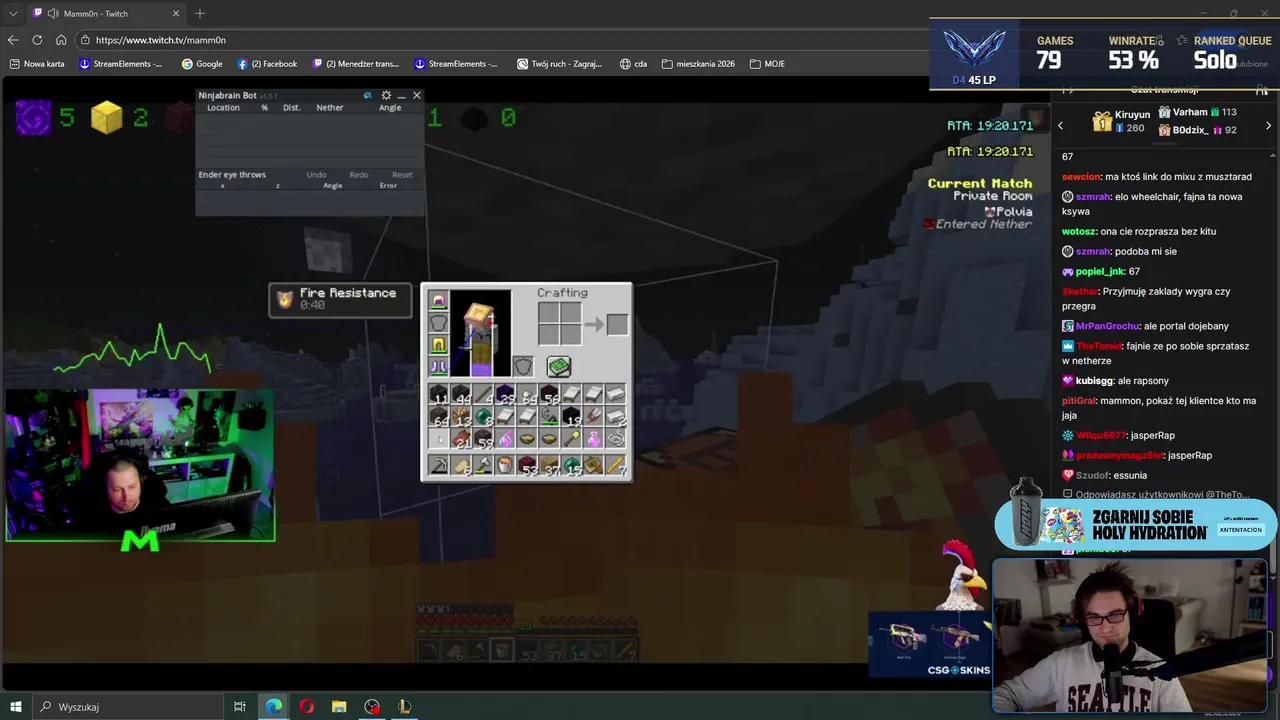
Task: Go back in the browser
Action: coord(13,40)
